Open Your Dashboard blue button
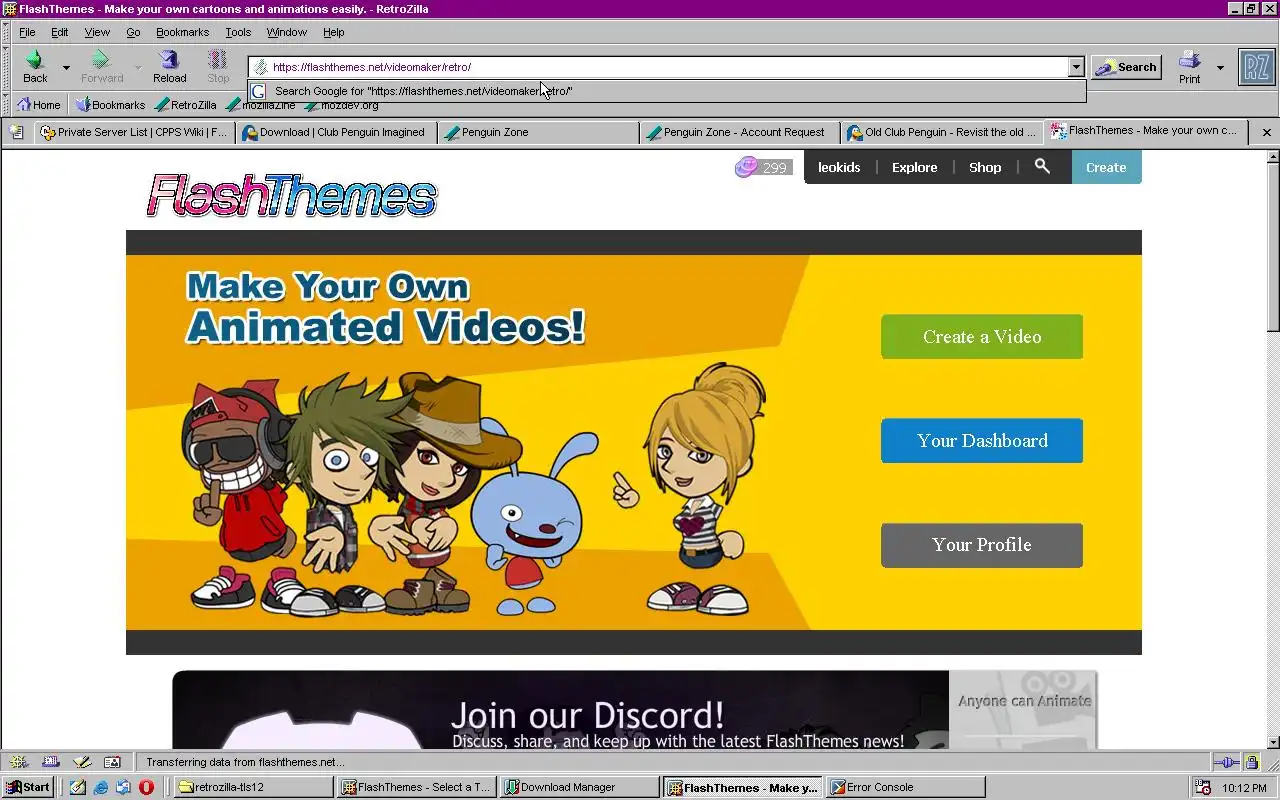This screenshot has width=1280, height=800. (x=982, y=441)
